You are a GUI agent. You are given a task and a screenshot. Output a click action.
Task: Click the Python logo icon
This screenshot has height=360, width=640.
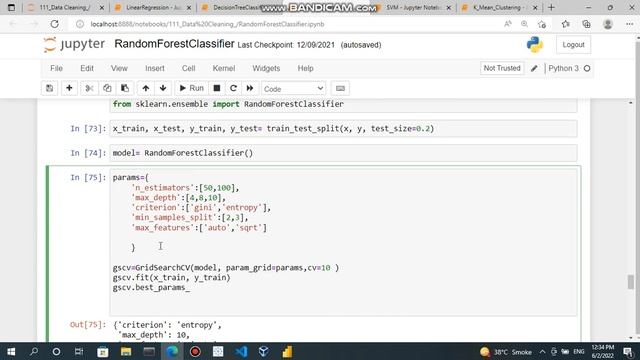(x=535, y=44)
